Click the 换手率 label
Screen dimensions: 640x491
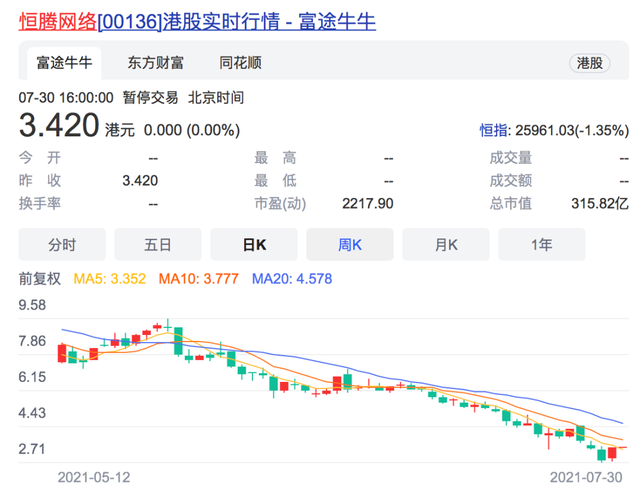(40, 203)
